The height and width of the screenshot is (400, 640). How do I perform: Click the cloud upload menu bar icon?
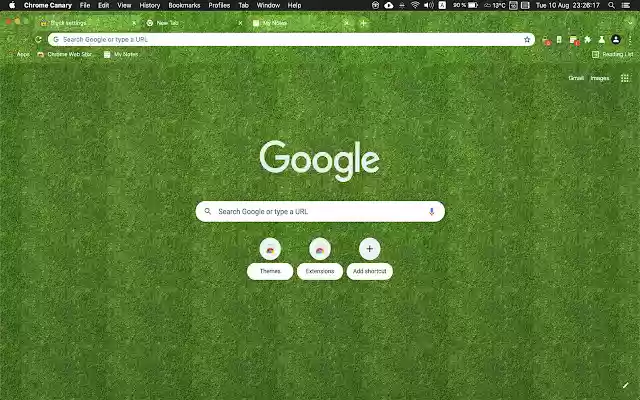[389, 5]
